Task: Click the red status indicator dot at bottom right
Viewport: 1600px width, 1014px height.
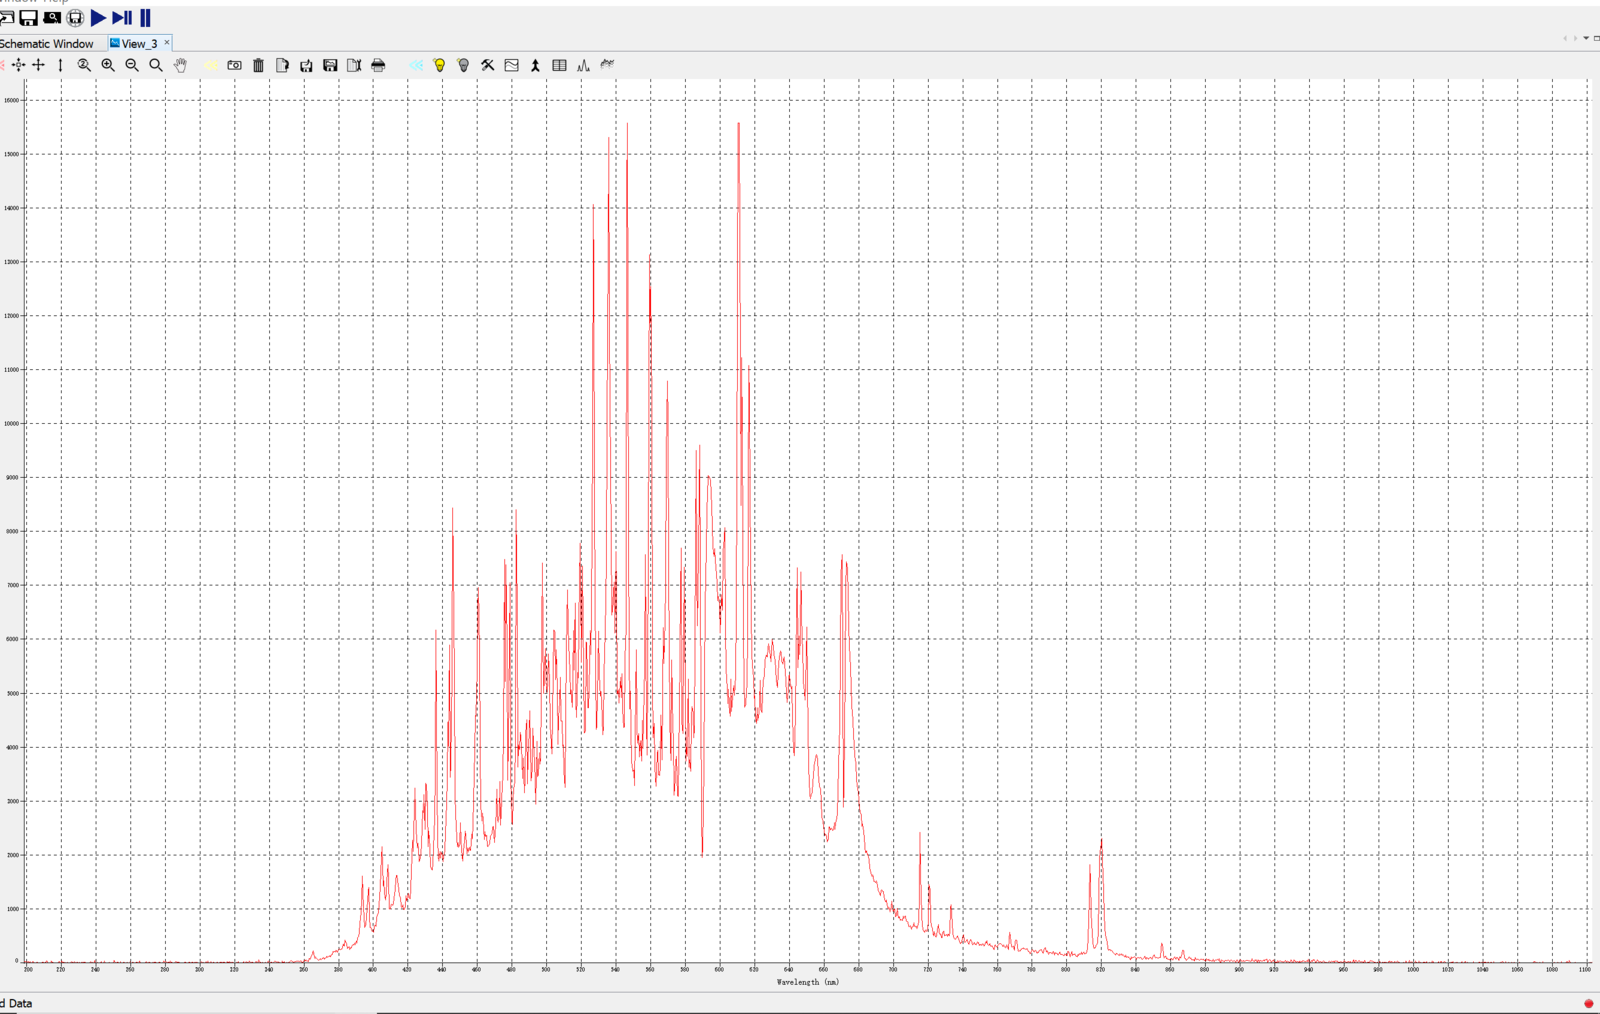Action: point(1588,1003)
